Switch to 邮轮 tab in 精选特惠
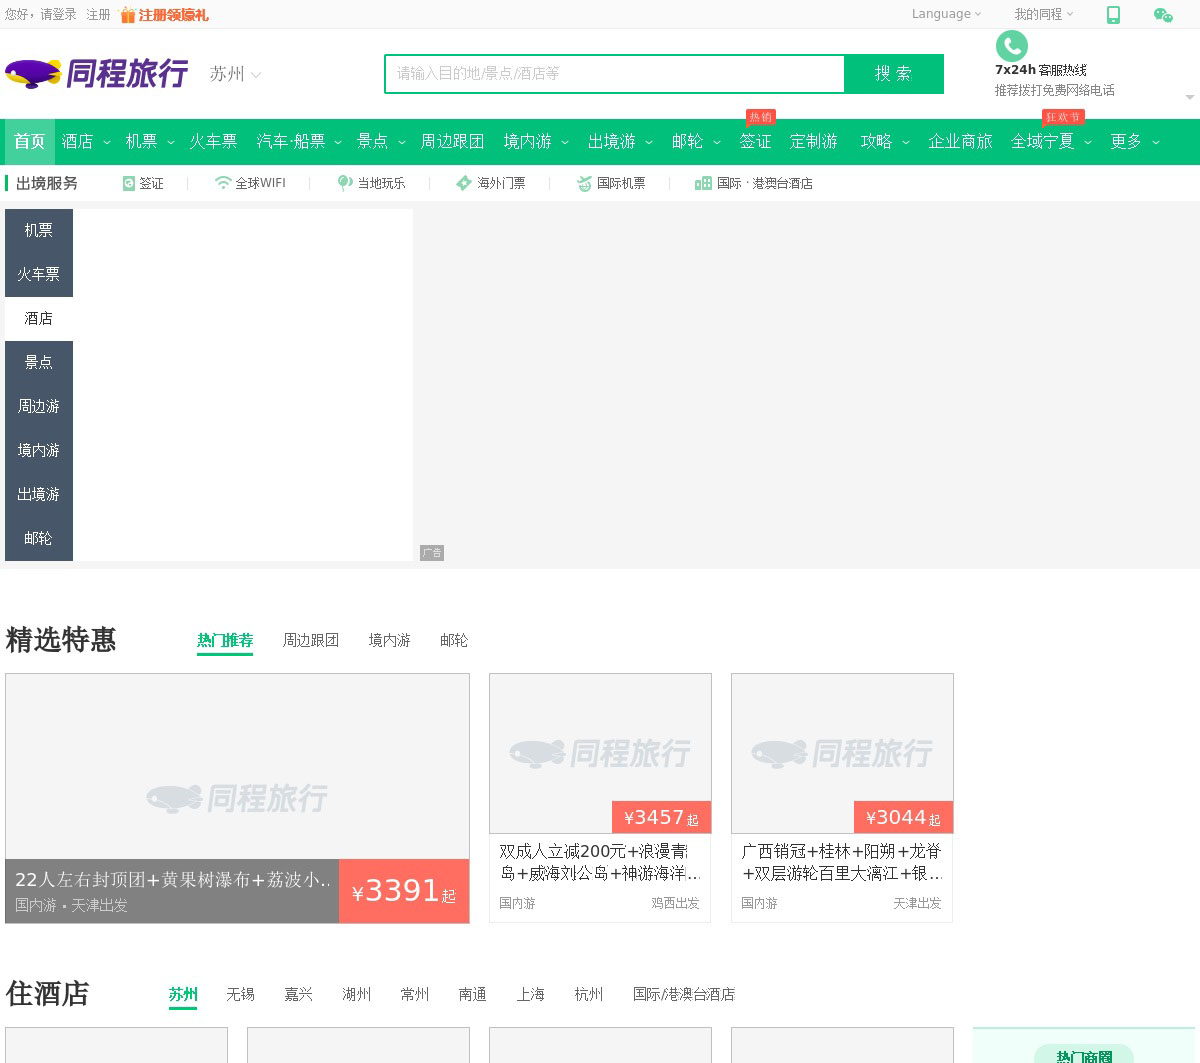1200x1063 pixels. (x=454, y=641)
